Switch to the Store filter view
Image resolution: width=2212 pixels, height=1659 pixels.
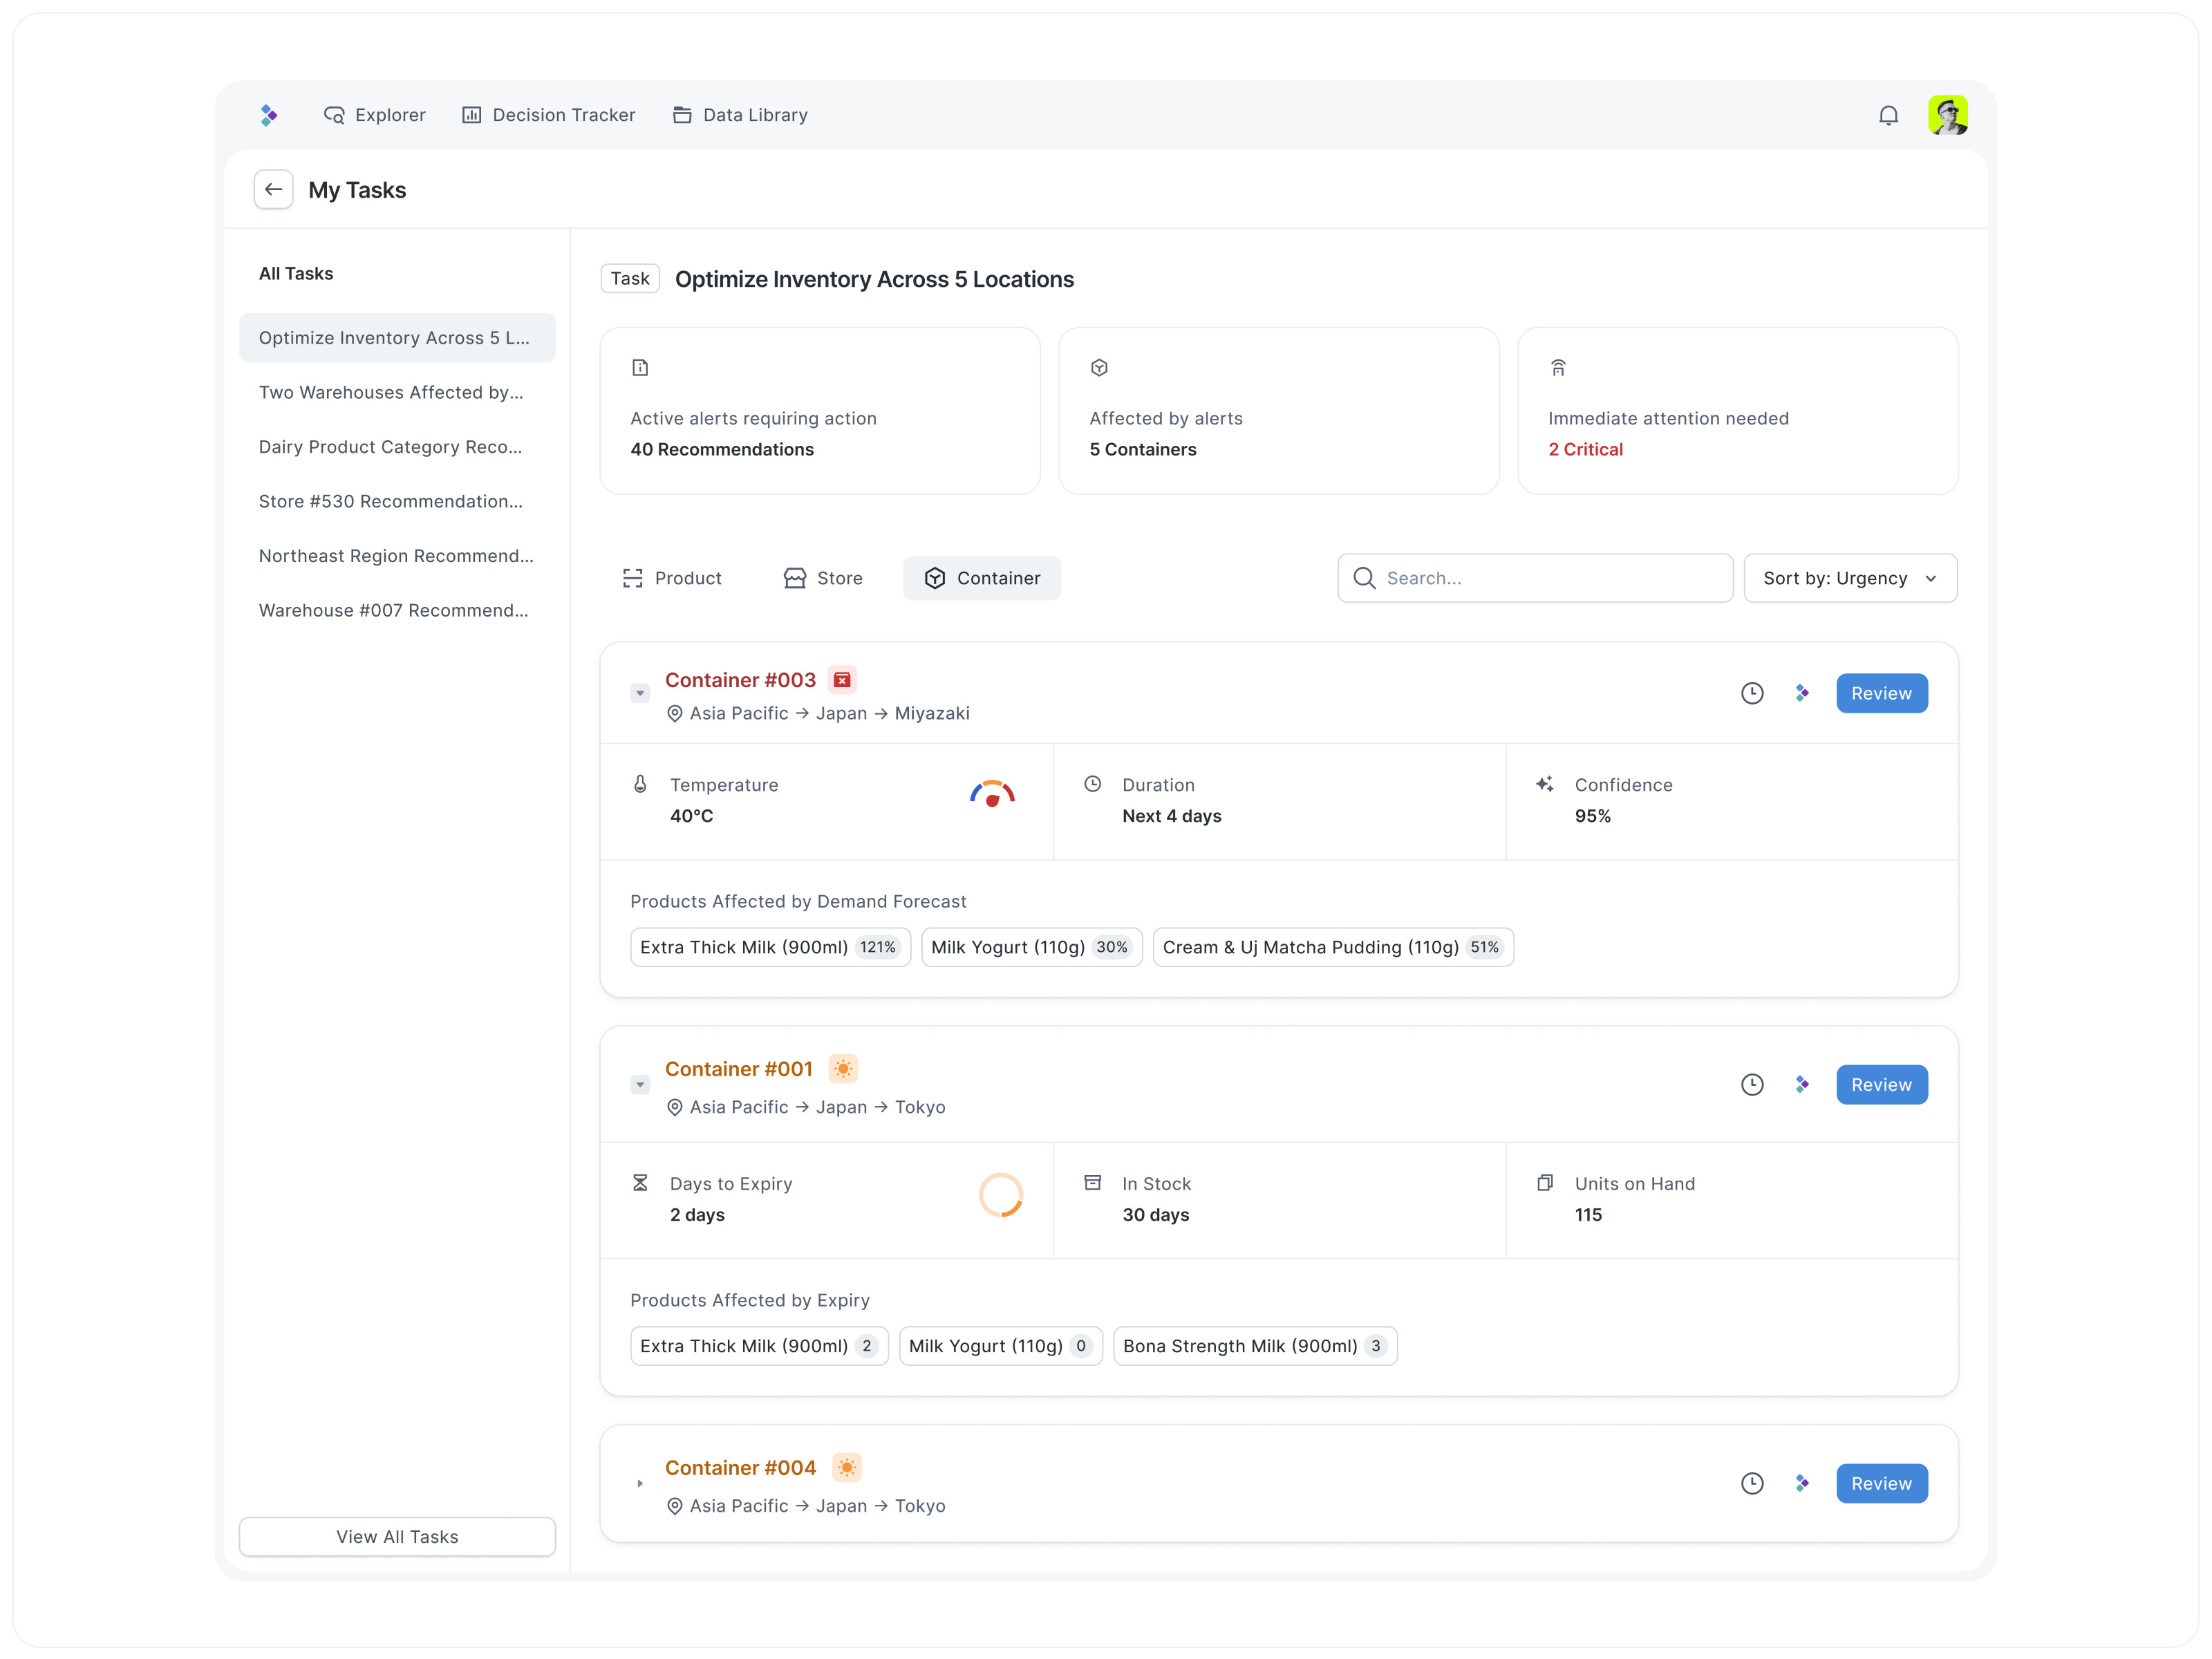[x=822, y=578]
